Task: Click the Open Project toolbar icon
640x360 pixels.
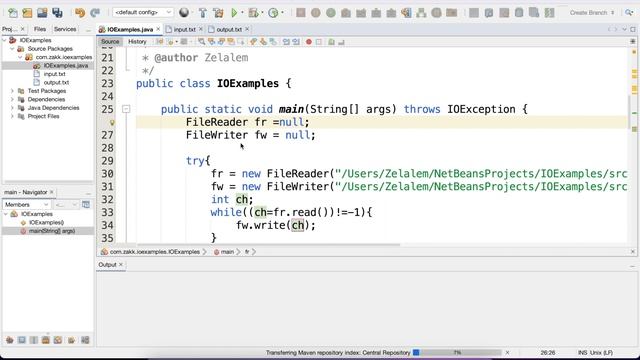Action: (42, 13)
